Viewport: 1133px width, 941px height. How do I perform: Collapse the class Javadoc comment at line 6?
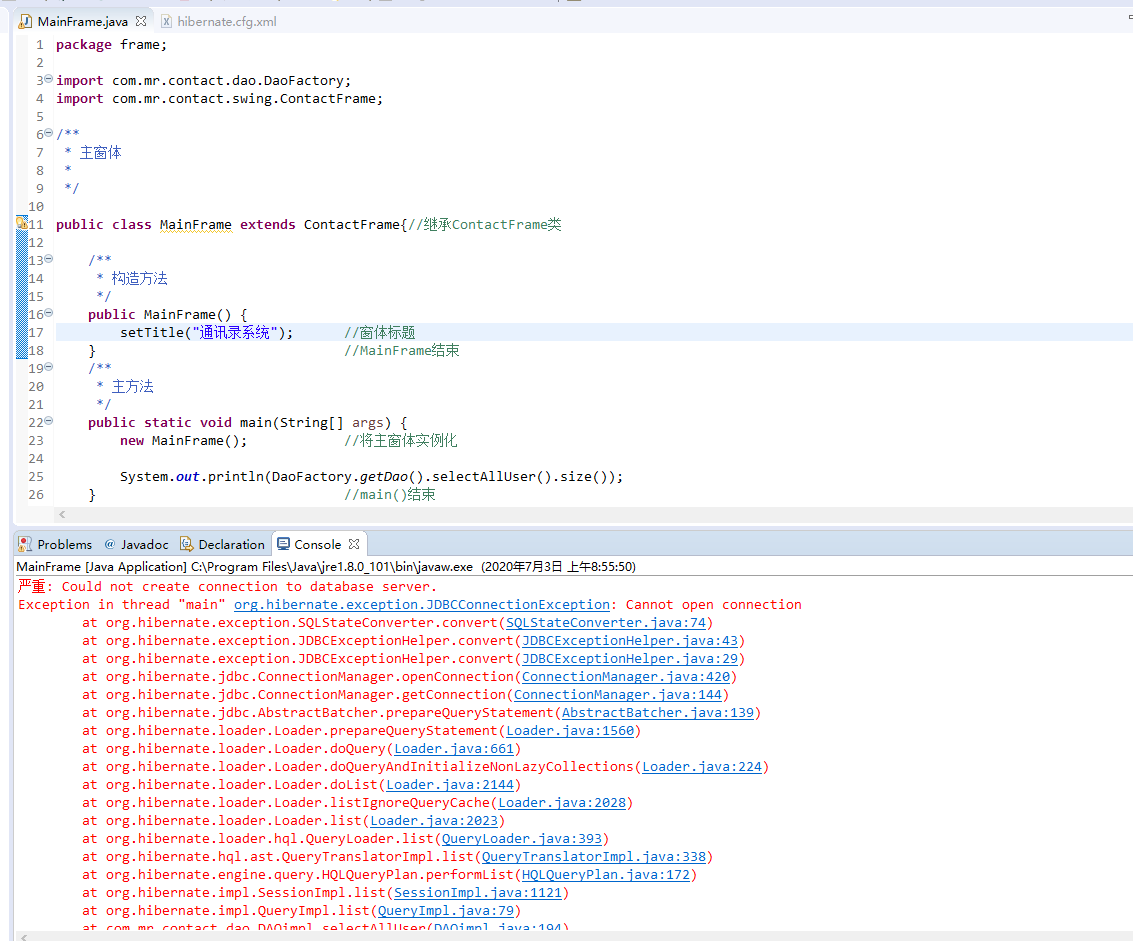48,132
